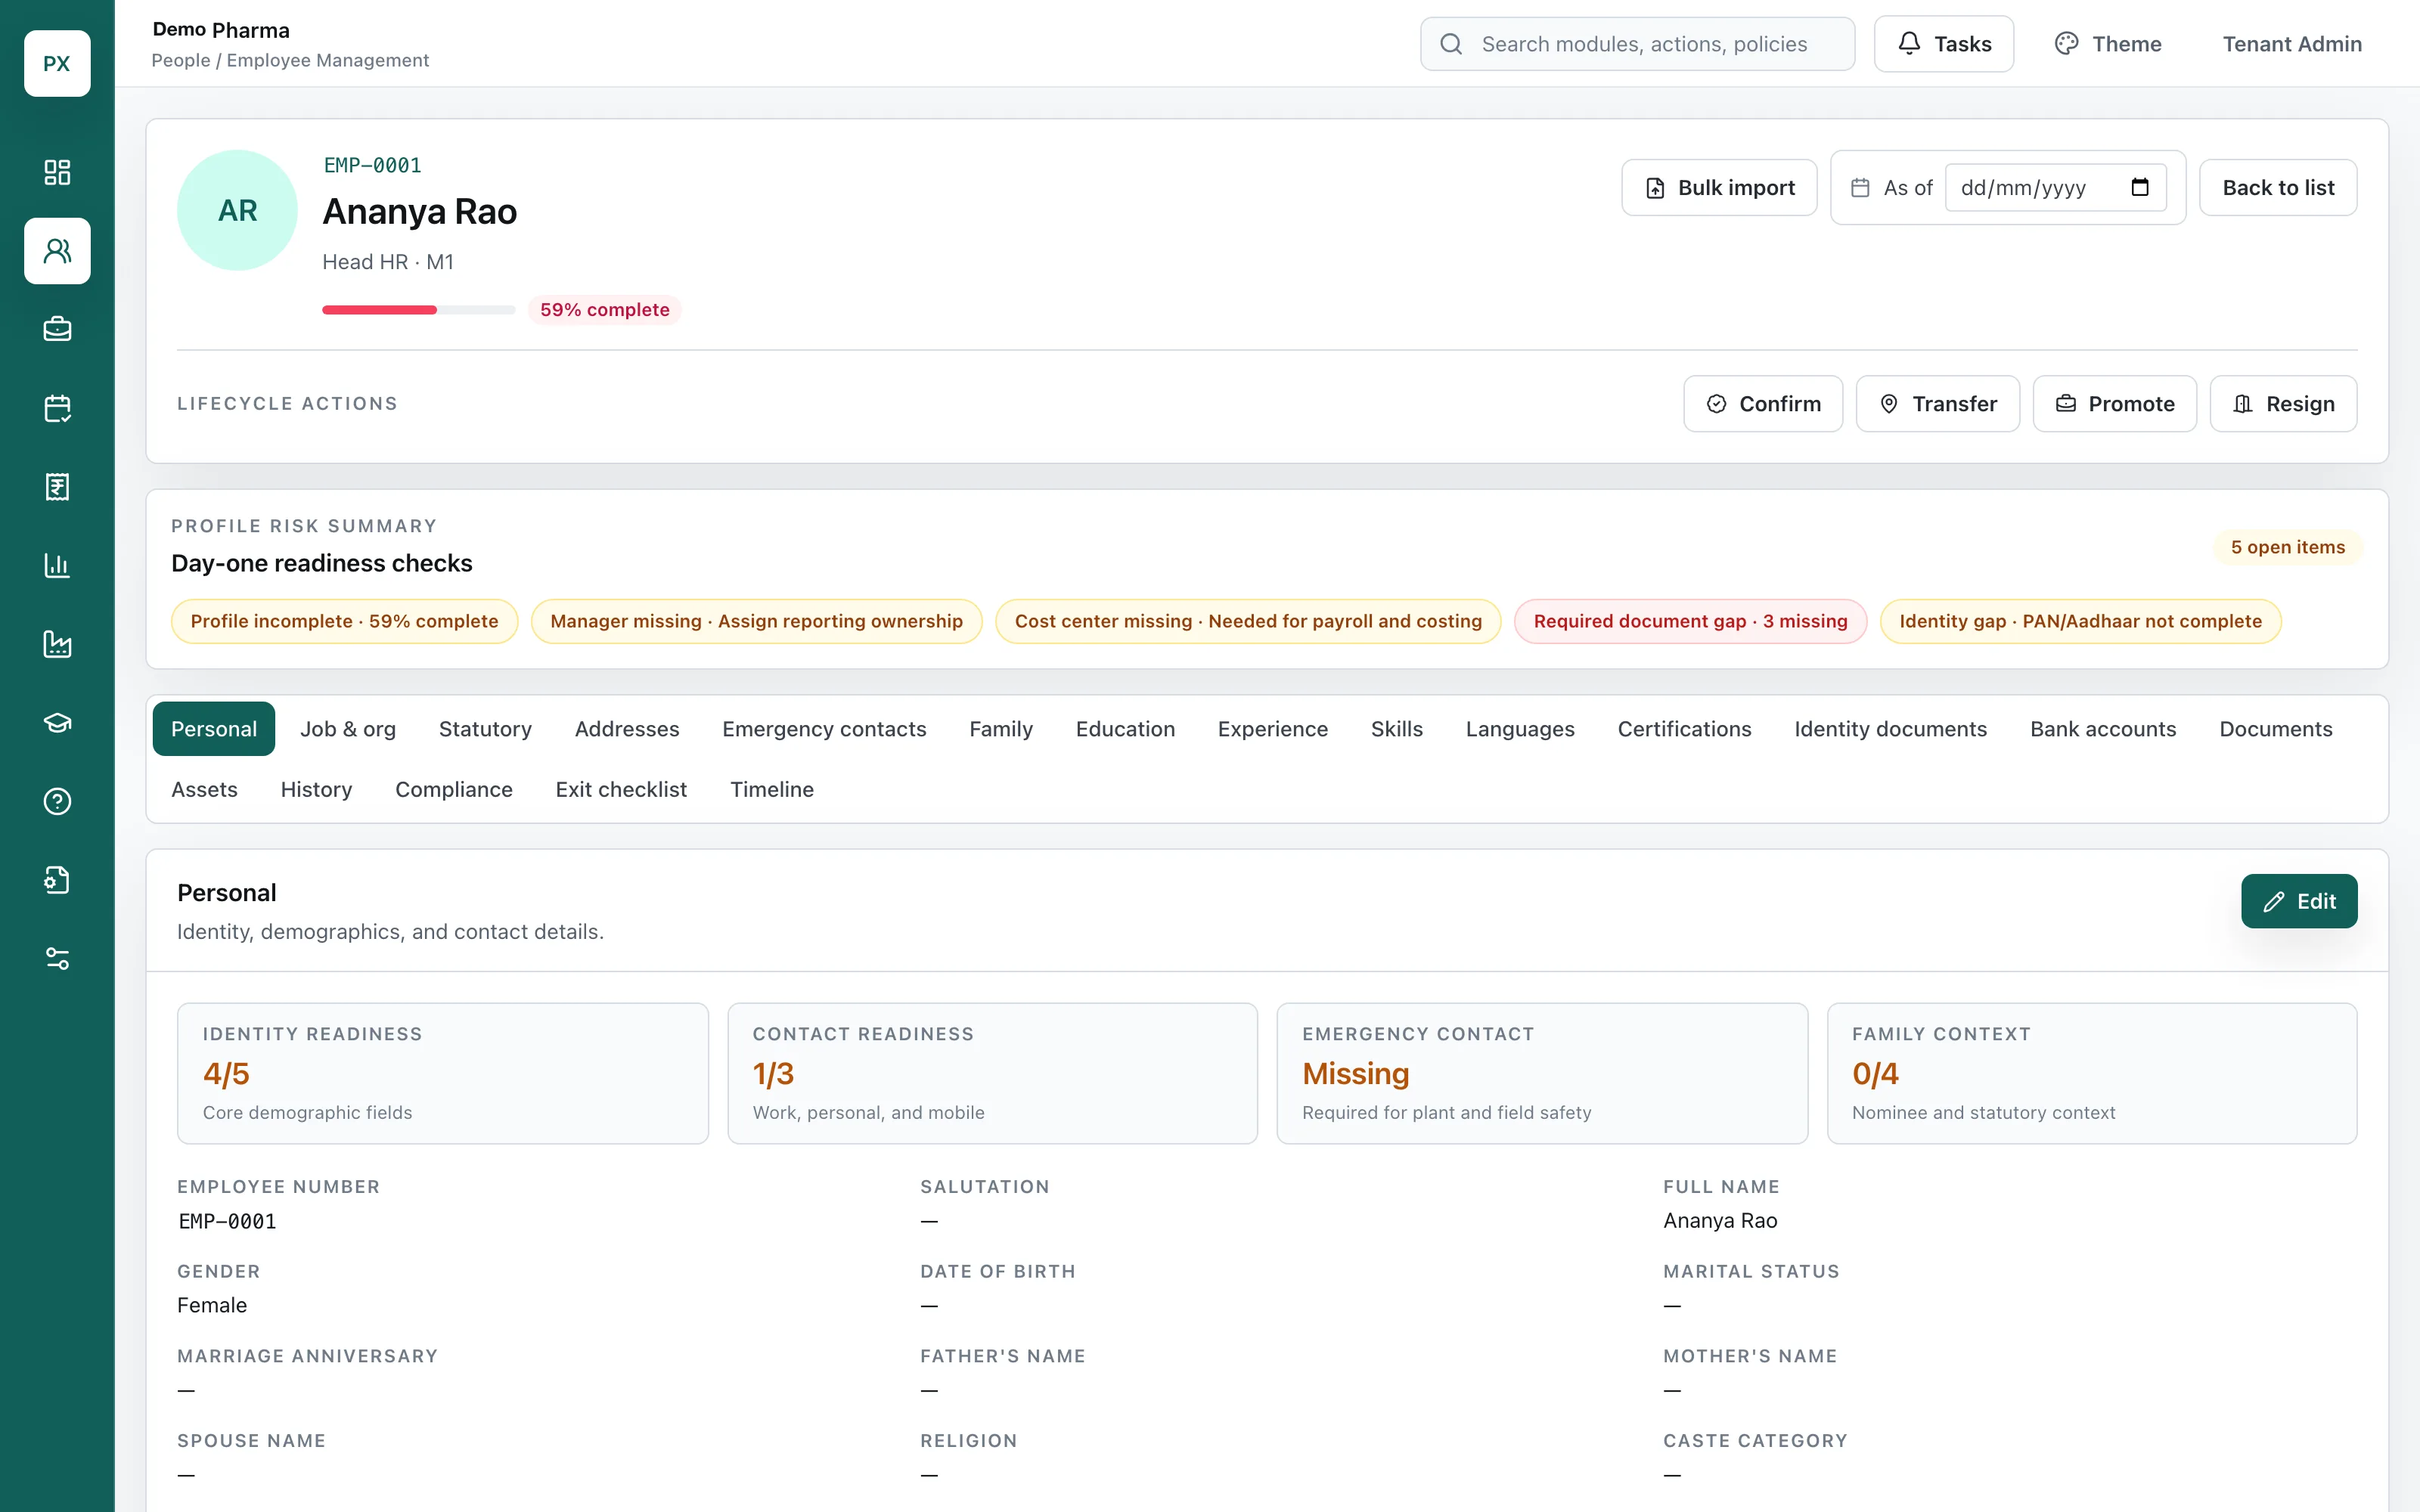
Task: Focus the search modules input field
Action: click(1637, 44)
